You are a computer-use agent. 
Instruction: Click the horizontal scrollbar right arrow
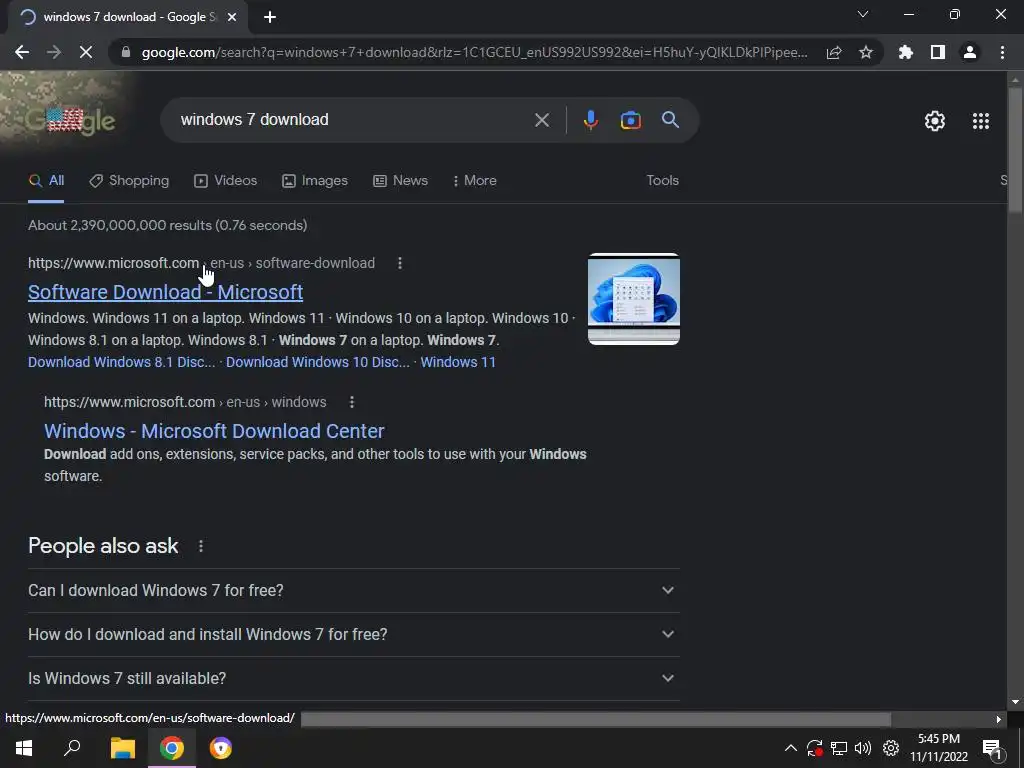click(x=999, y=719)
